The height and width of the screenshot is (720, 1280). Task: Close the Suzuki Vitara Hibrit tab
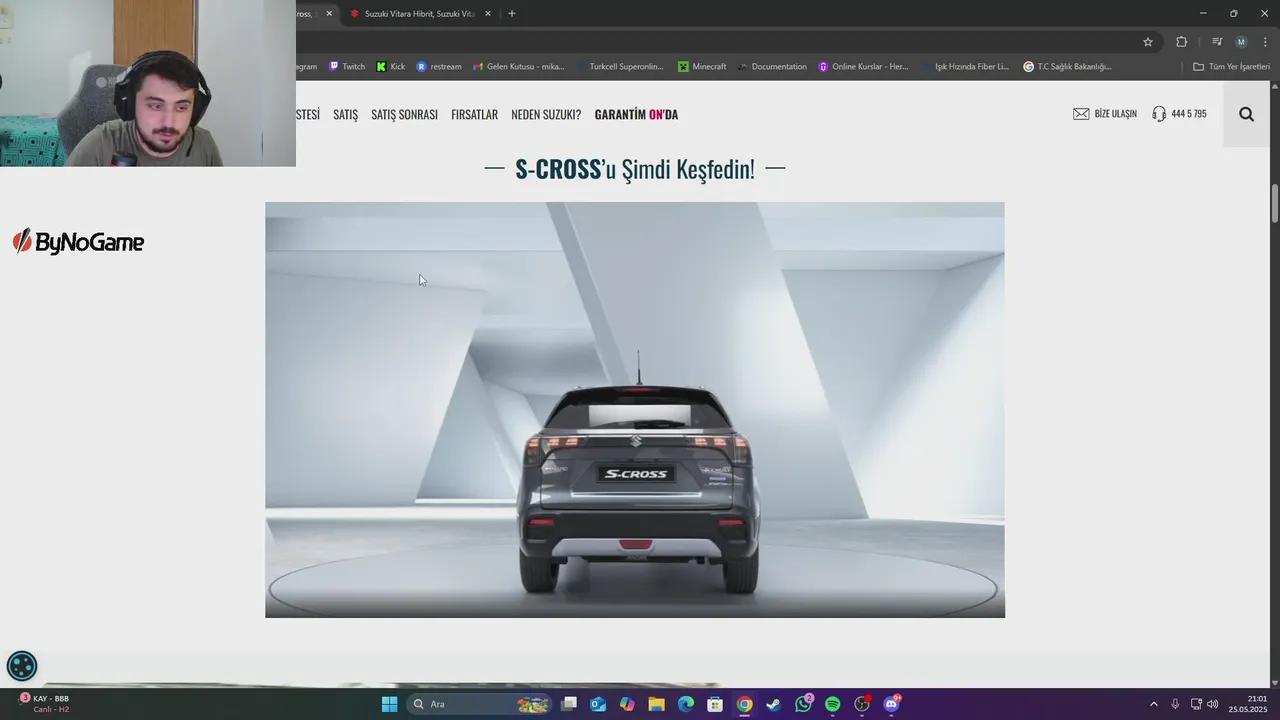[488, 14]
